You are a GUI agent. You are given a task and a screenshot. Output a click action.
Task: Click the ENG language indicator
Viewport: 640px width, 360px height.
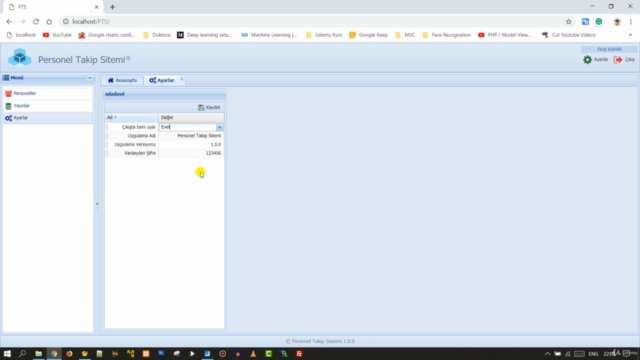click(593, 353)
